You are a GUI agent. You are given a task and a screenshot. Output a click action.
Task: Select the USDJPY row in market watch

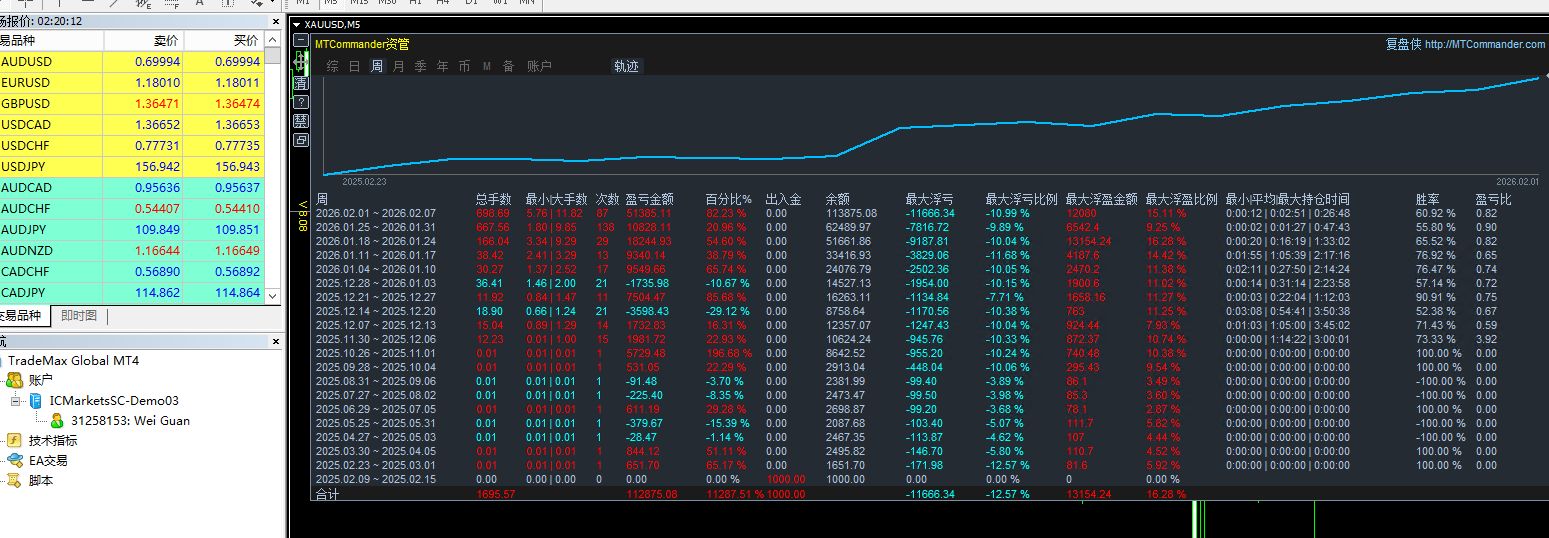coord(131,167)
